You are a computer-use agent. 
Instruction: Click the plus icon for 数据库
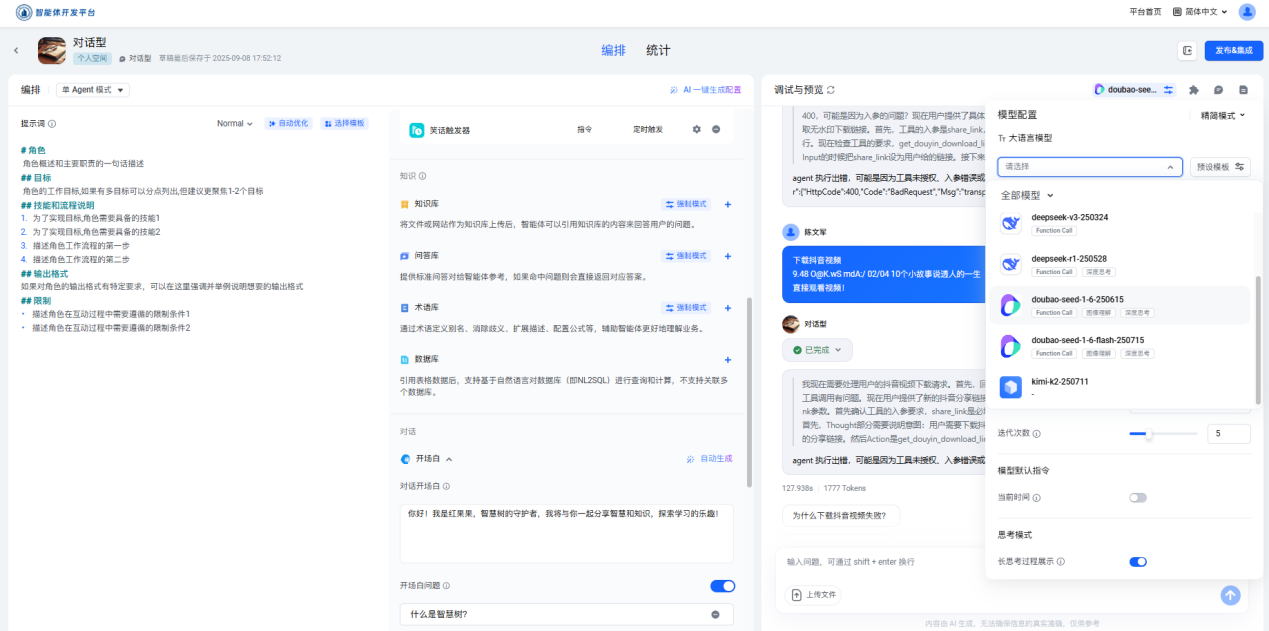pos(727,359)
